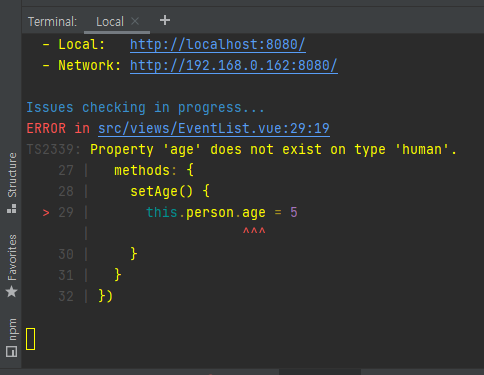Open the Structure tool window

tap(12, 183)
